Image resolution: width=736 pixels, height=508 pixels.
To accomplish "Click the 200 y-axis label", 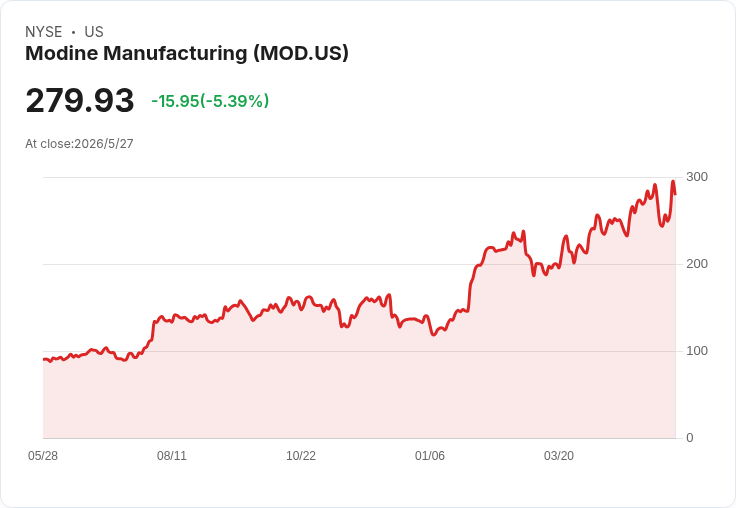I will [697, 264].
